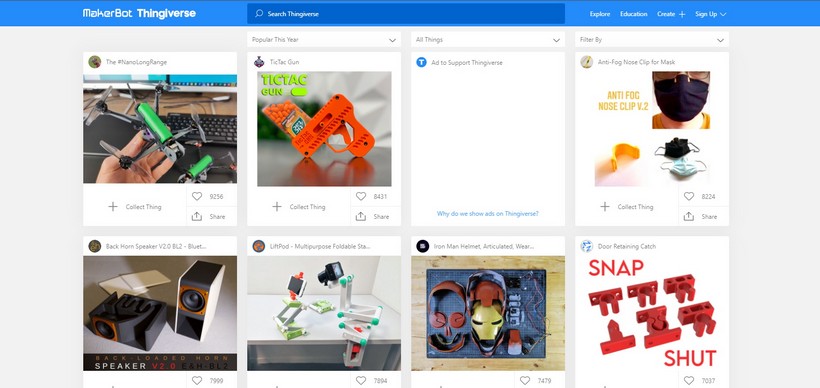Click plus icon on Anti-Fog Collect Thing
This screenshot has height=388, width=820.
pos(605,207)
